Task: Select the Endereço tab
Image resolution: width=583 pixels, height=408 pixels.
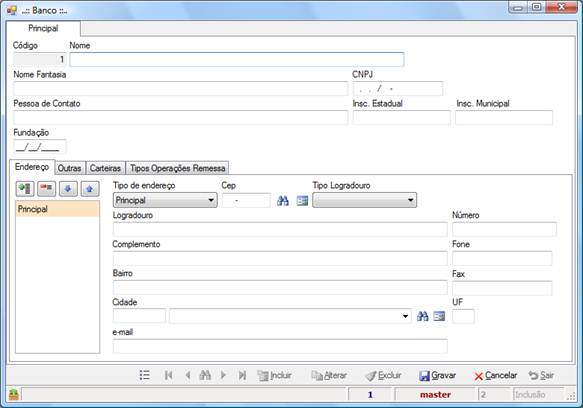Action: pos(32,167)
